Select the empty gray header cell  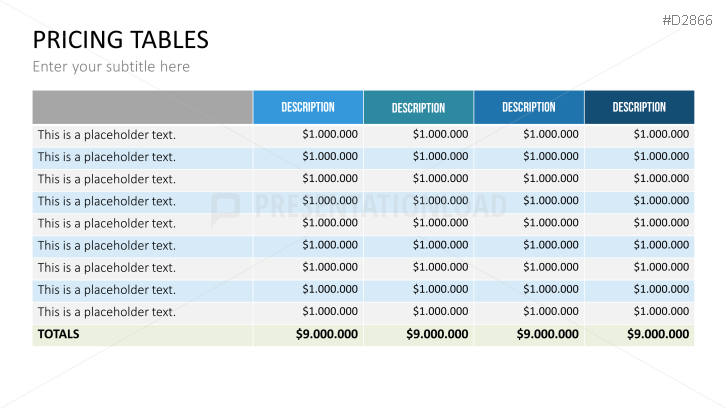142,107
